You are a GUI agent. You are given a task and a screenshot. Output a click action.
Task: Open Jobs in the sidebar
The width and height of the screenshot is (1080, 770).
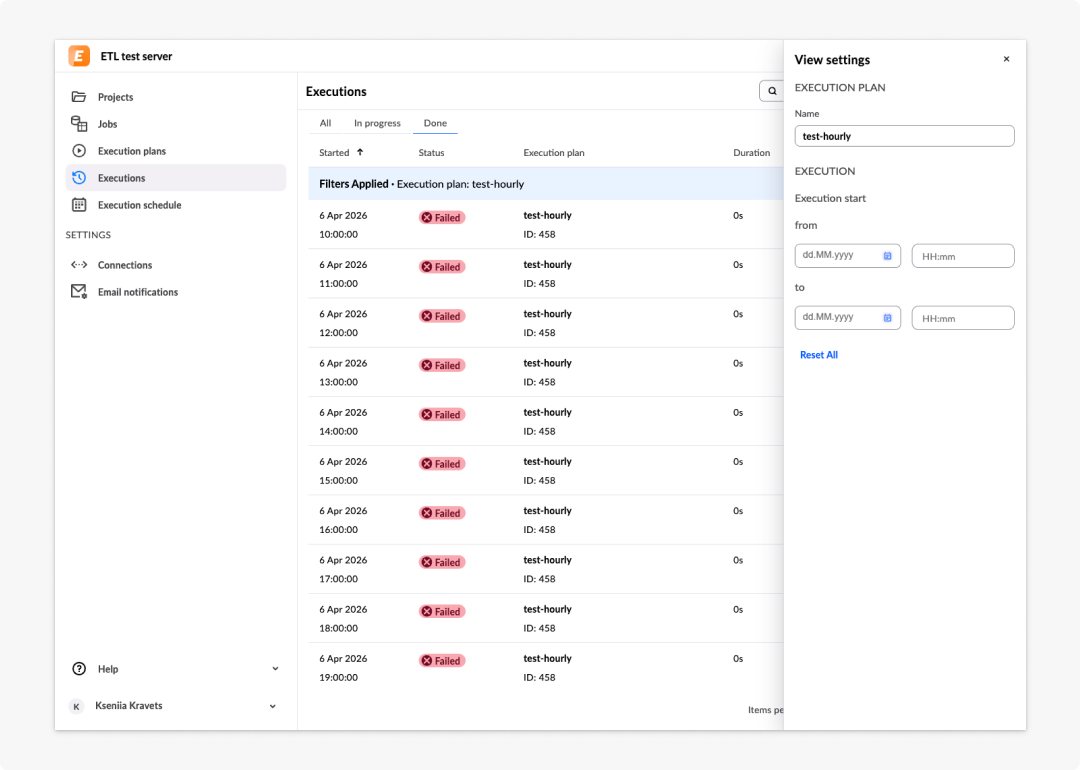coord(176,123)
